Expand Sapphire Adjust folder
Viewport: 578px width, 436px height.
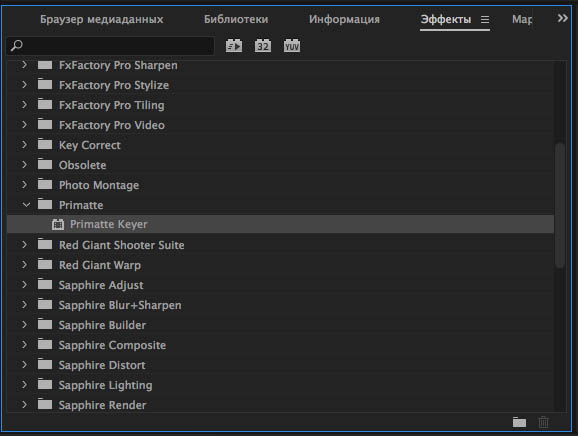tap(24, 284)
